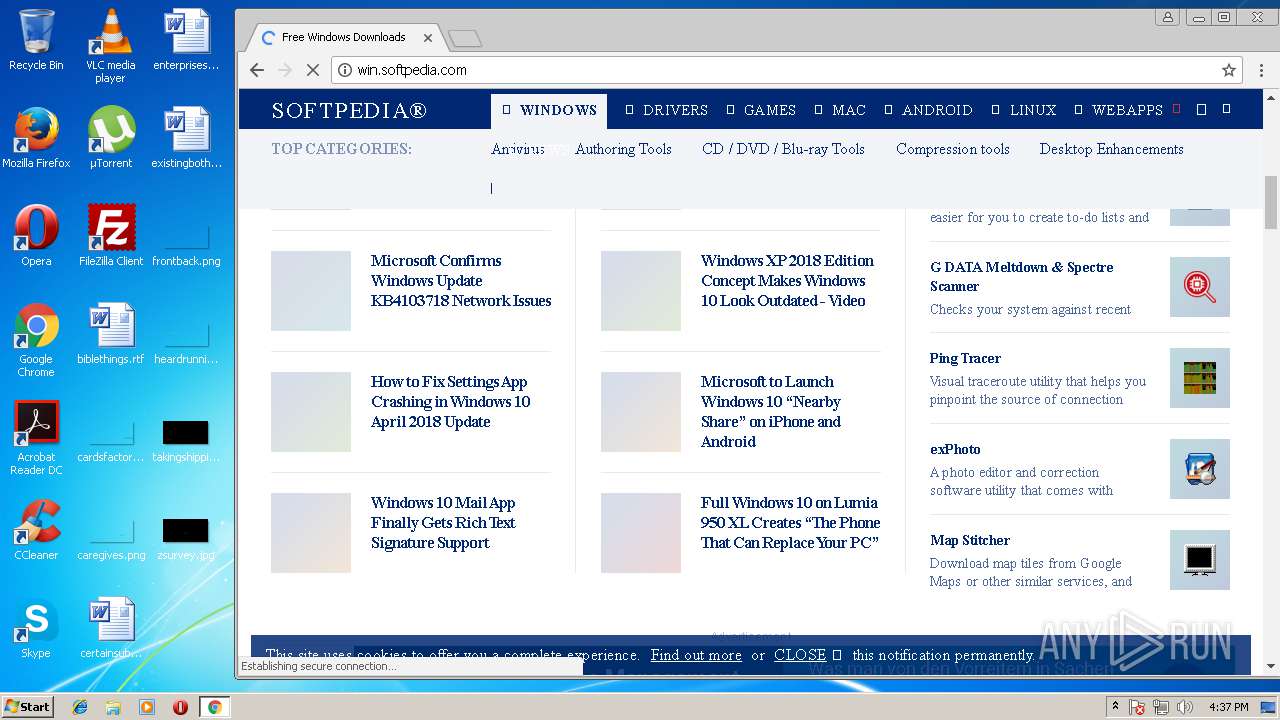This screenshot has width=1280, height=720.
Task: Open G DATA Meltdown scanner icon
Action: click(x=1200, y=287)
